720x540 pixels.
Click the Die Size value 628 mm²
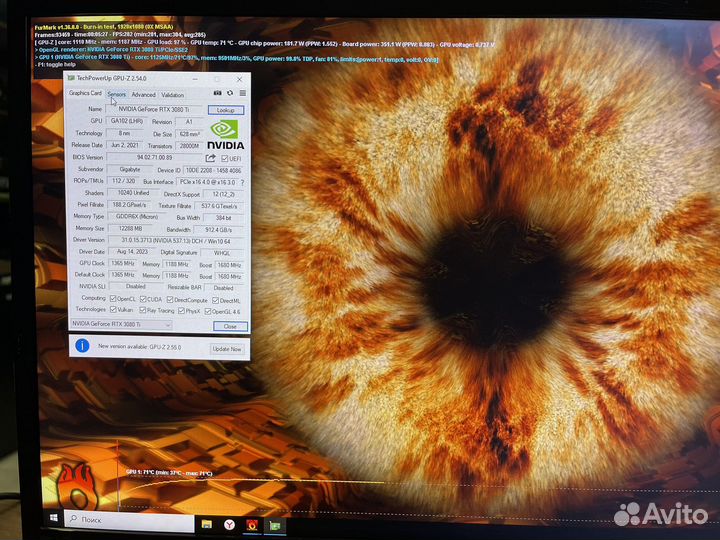189,134
